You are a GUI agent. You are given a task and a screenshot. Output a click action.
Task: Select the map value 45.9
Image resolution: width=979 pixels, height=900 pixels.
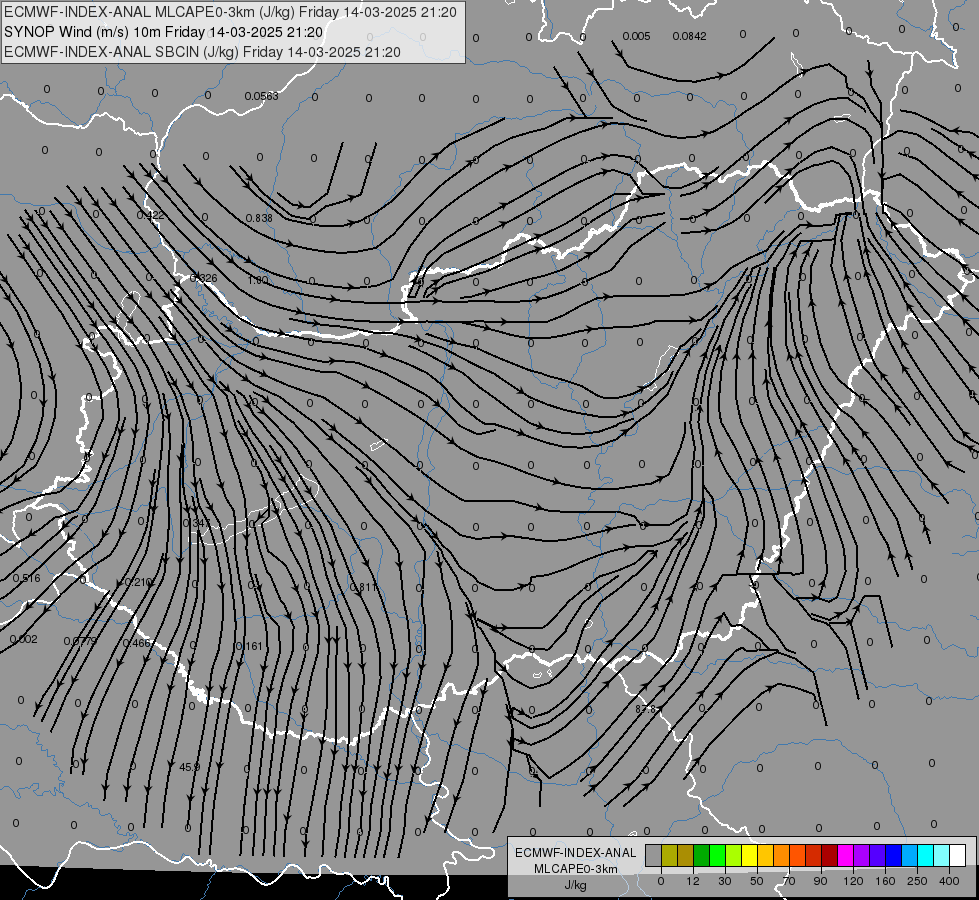pyautogui.click(x=189, y=767)
